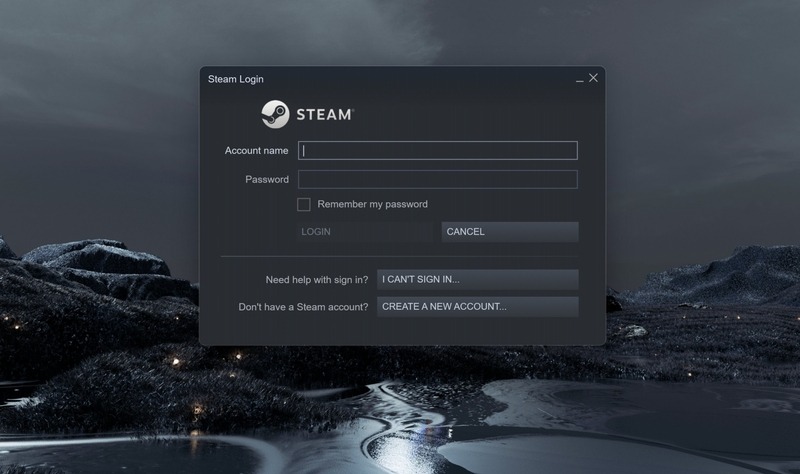Viewport: 800px width, 474px height.
Task: Click the STEAM wordmark text
Action: pyautogui.click(x=325, y=114)
